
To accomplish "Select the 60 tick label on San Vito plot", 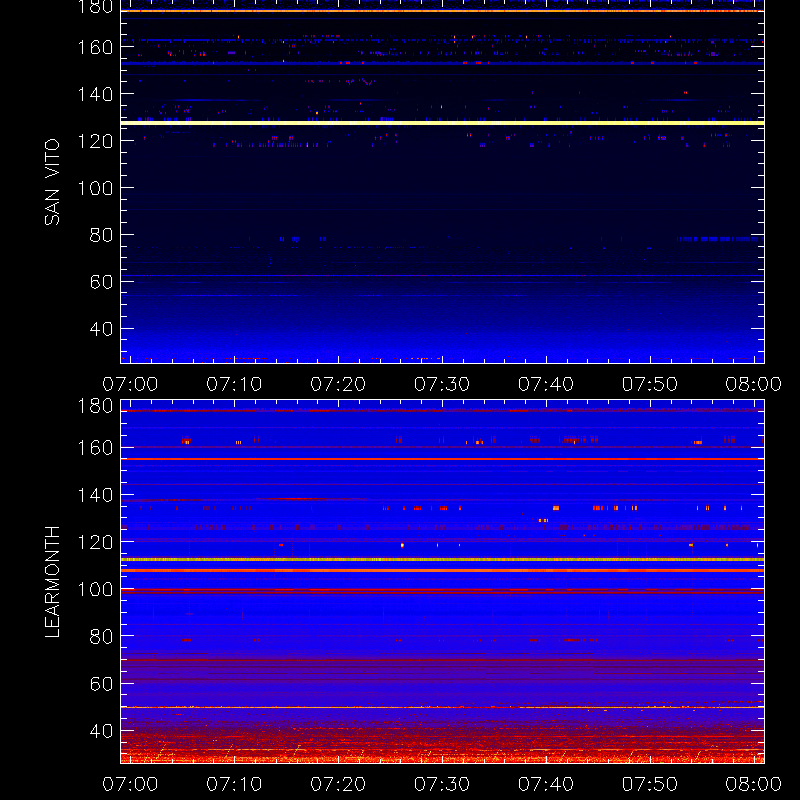I will pyautogui.click(x=101, y=282).
